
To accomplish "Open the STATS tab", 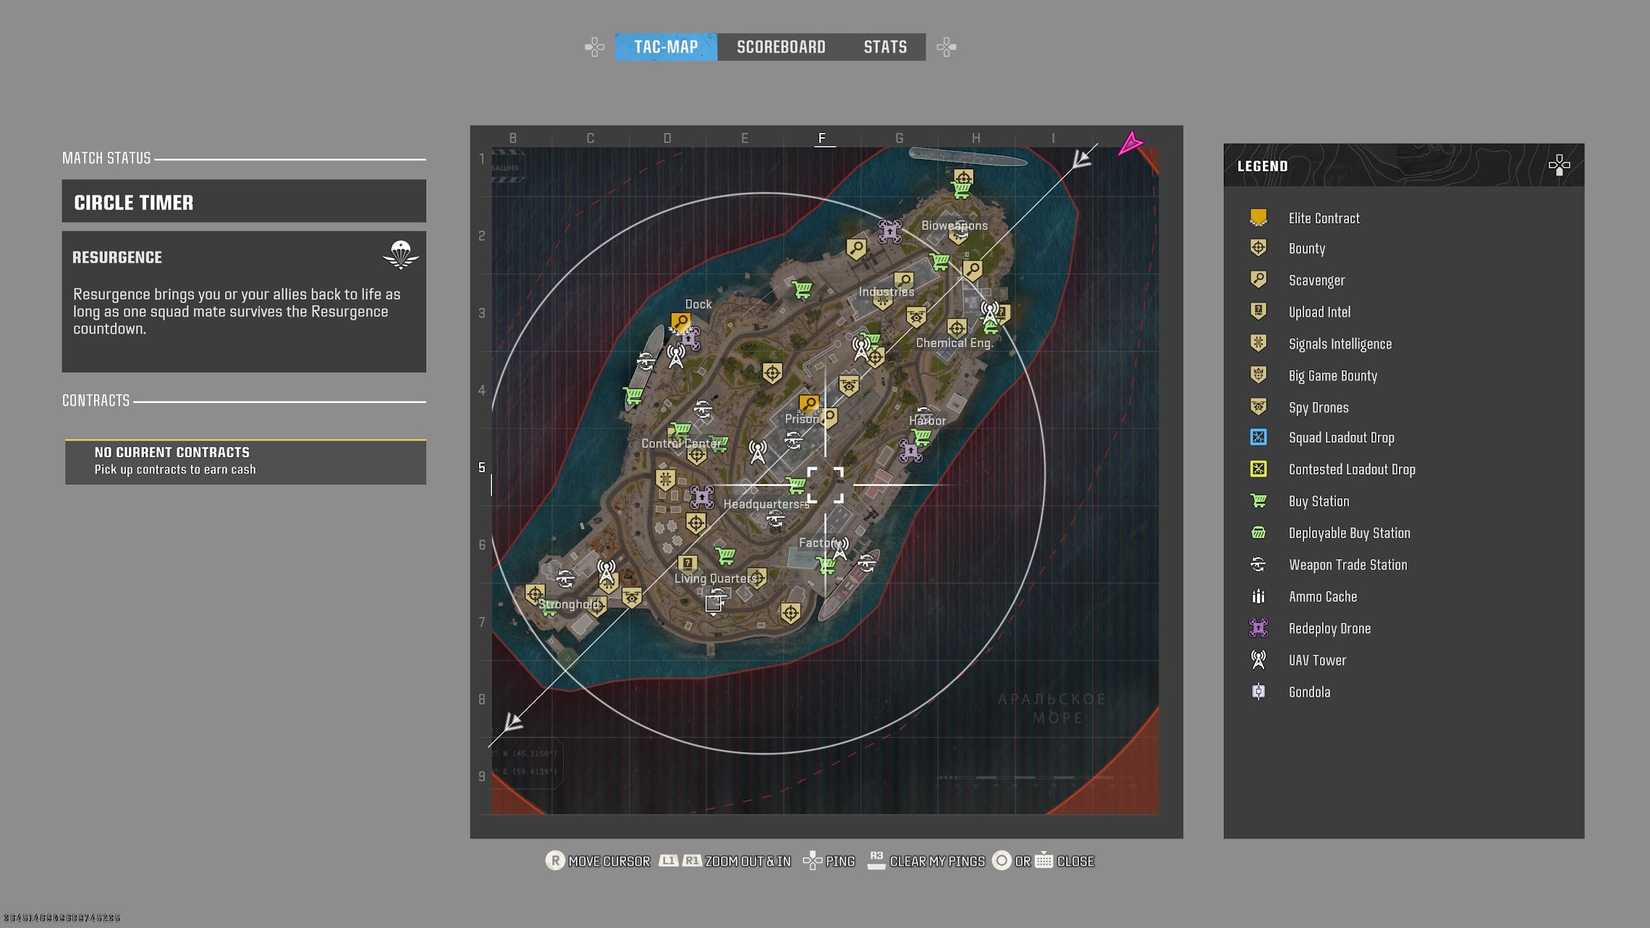I will (885, 46).
